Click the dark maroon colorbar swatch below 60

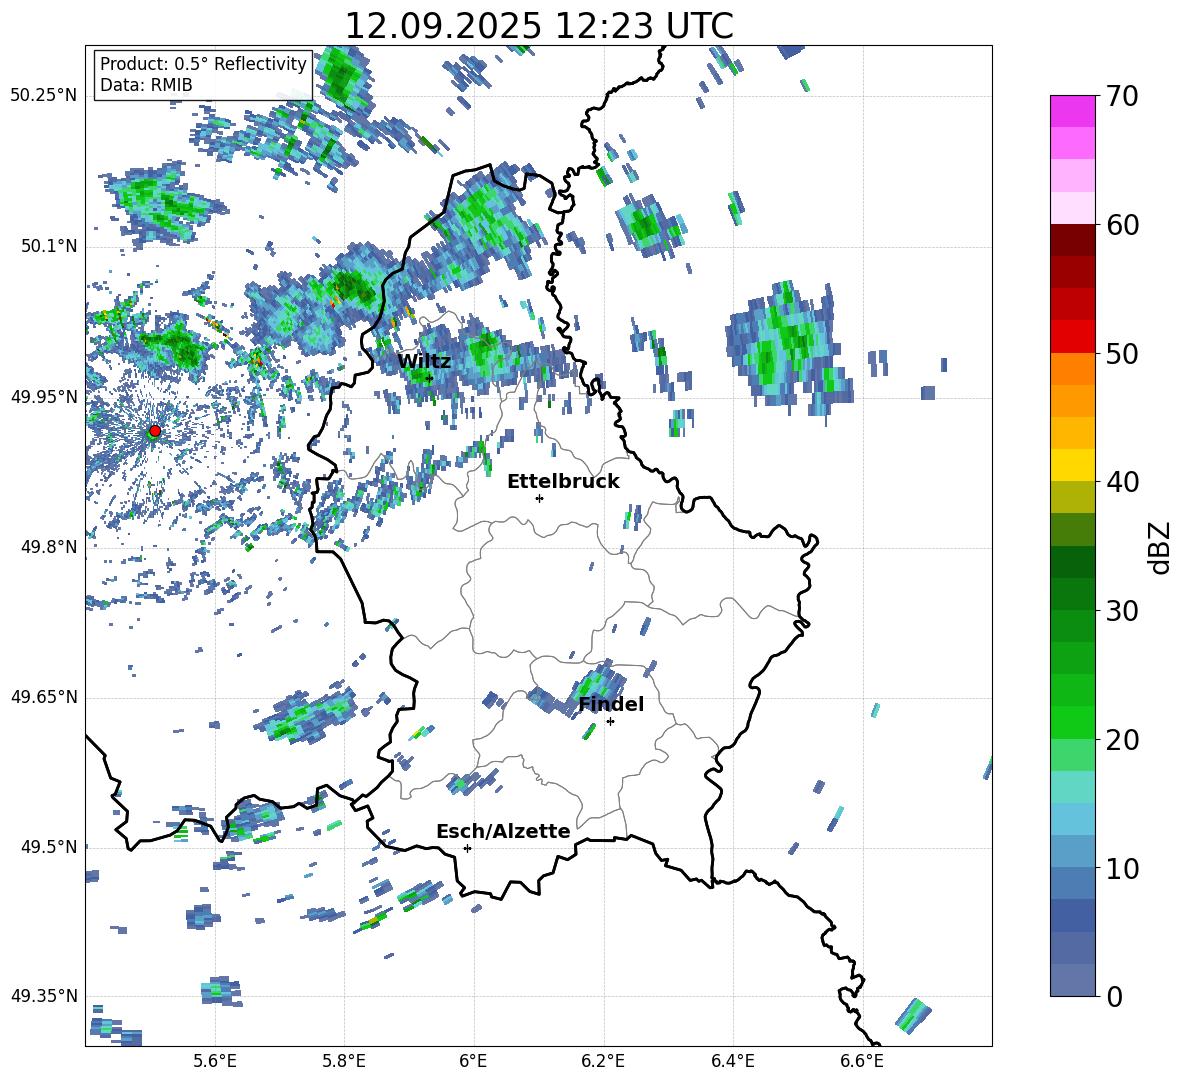click(1072, 240)
